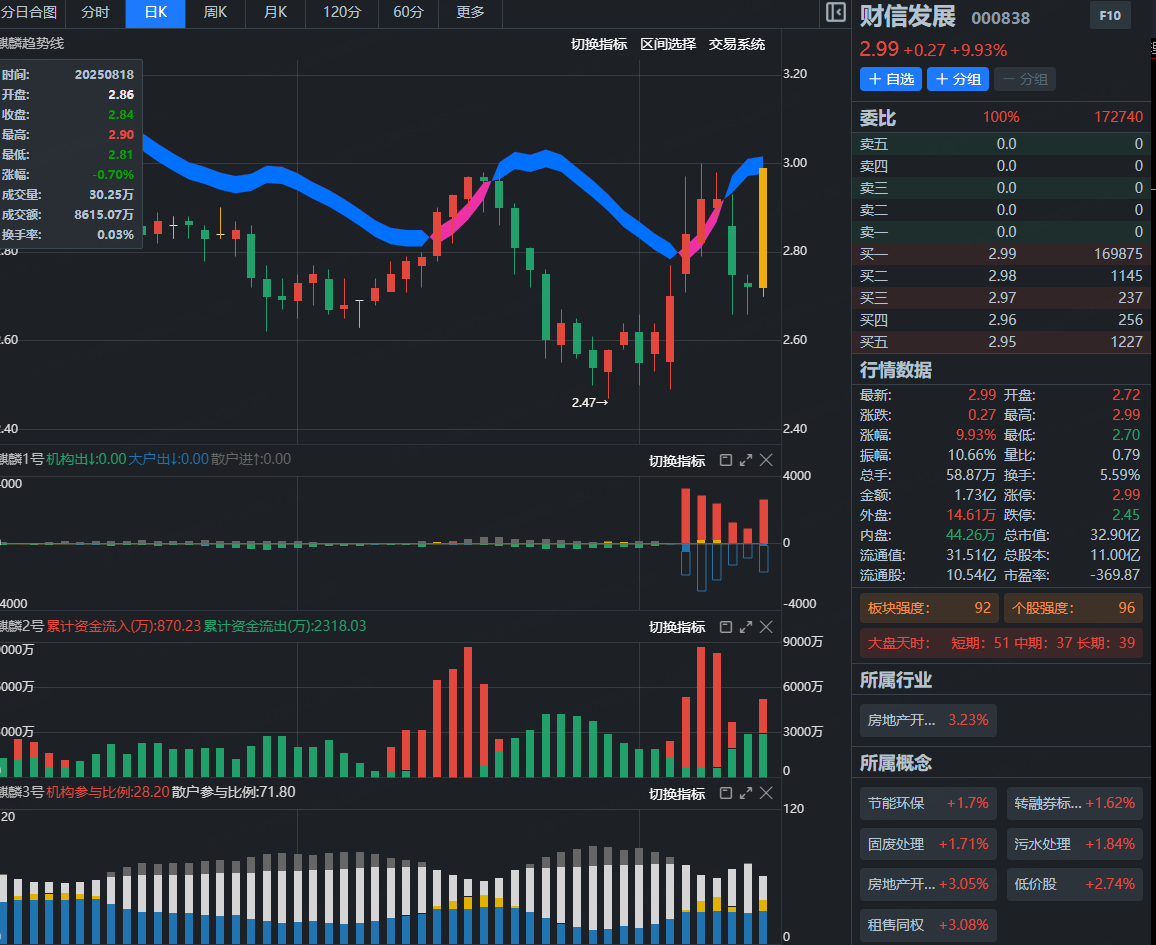Click window icon on 麒麟2号 panel
This screenshot has width=1156, height=945.
[x=726, y=627]
